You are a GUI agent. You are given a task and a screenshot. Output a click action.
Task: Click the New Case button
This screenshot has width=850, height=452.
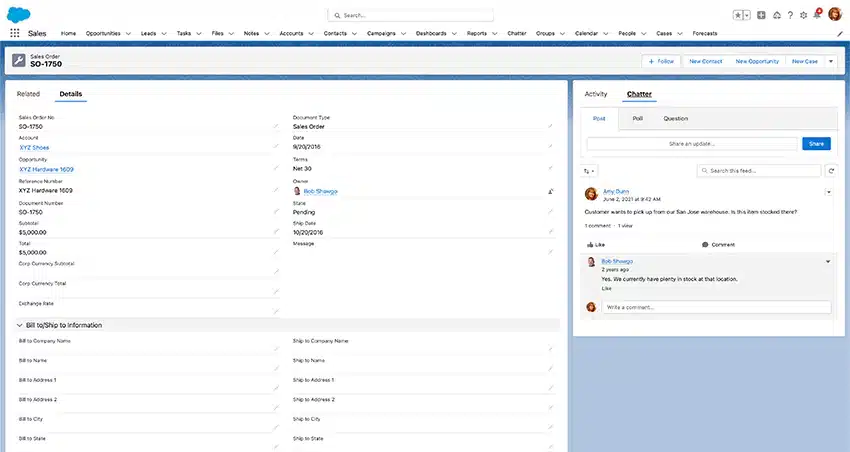[x=804, y=61]
